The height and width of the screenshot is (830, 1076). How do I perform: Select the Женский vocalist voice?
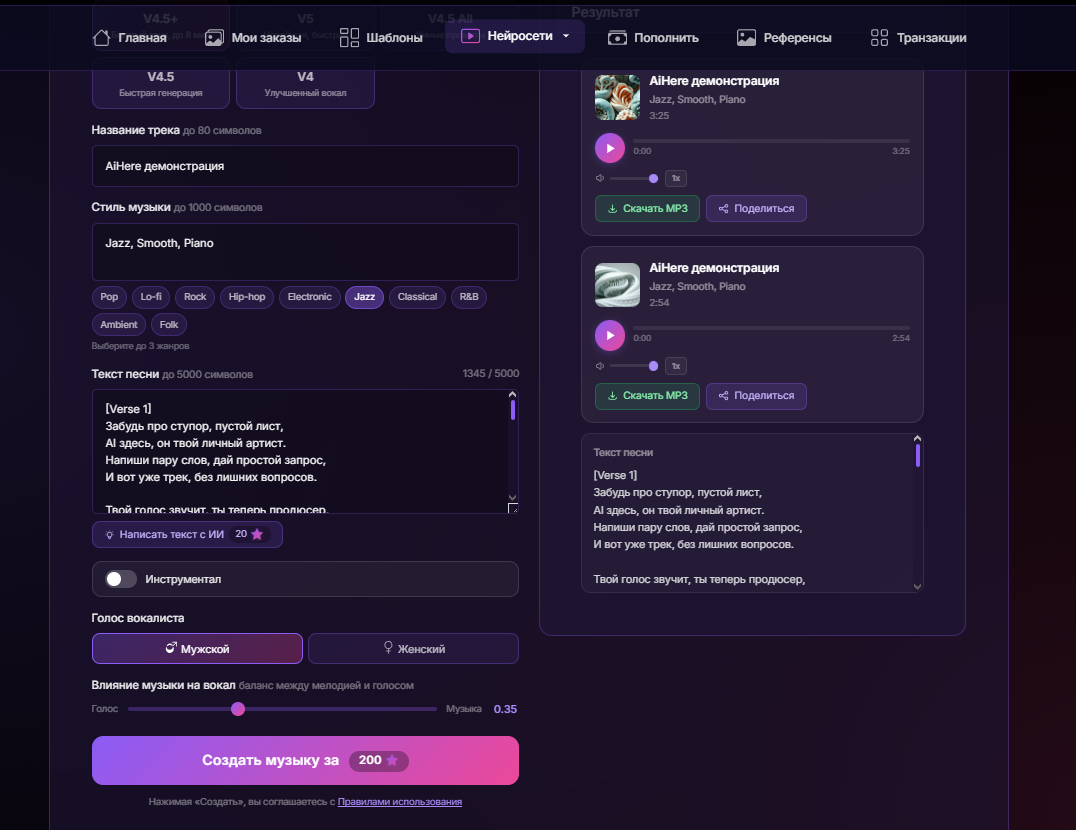(413, 648)
